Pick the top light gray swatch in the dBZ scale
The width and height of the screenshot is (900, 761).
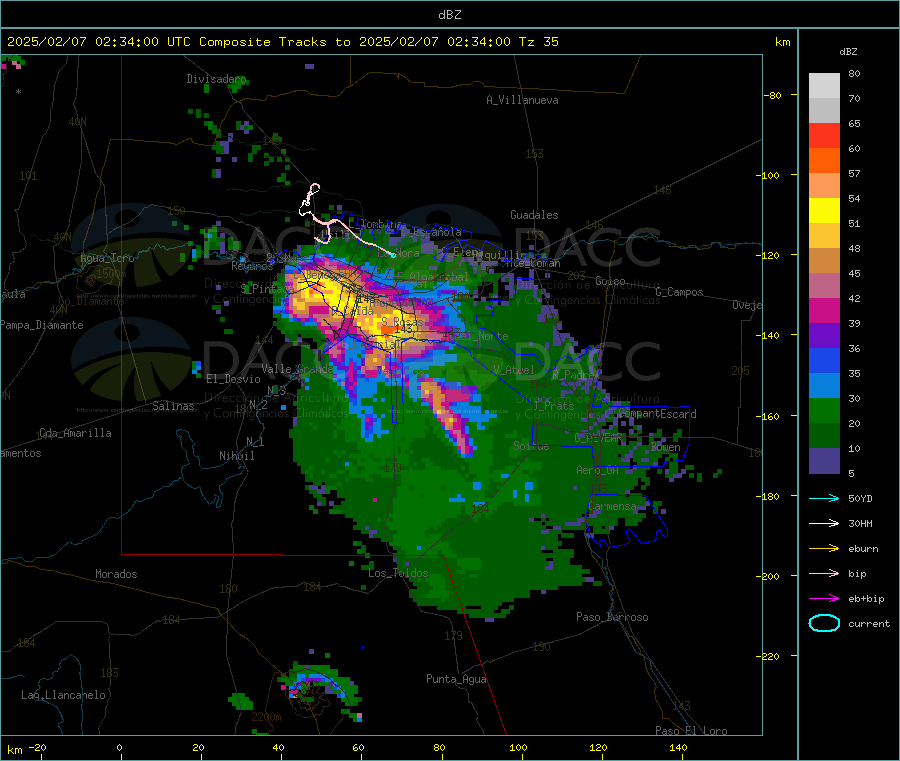[x=824, y=86]
